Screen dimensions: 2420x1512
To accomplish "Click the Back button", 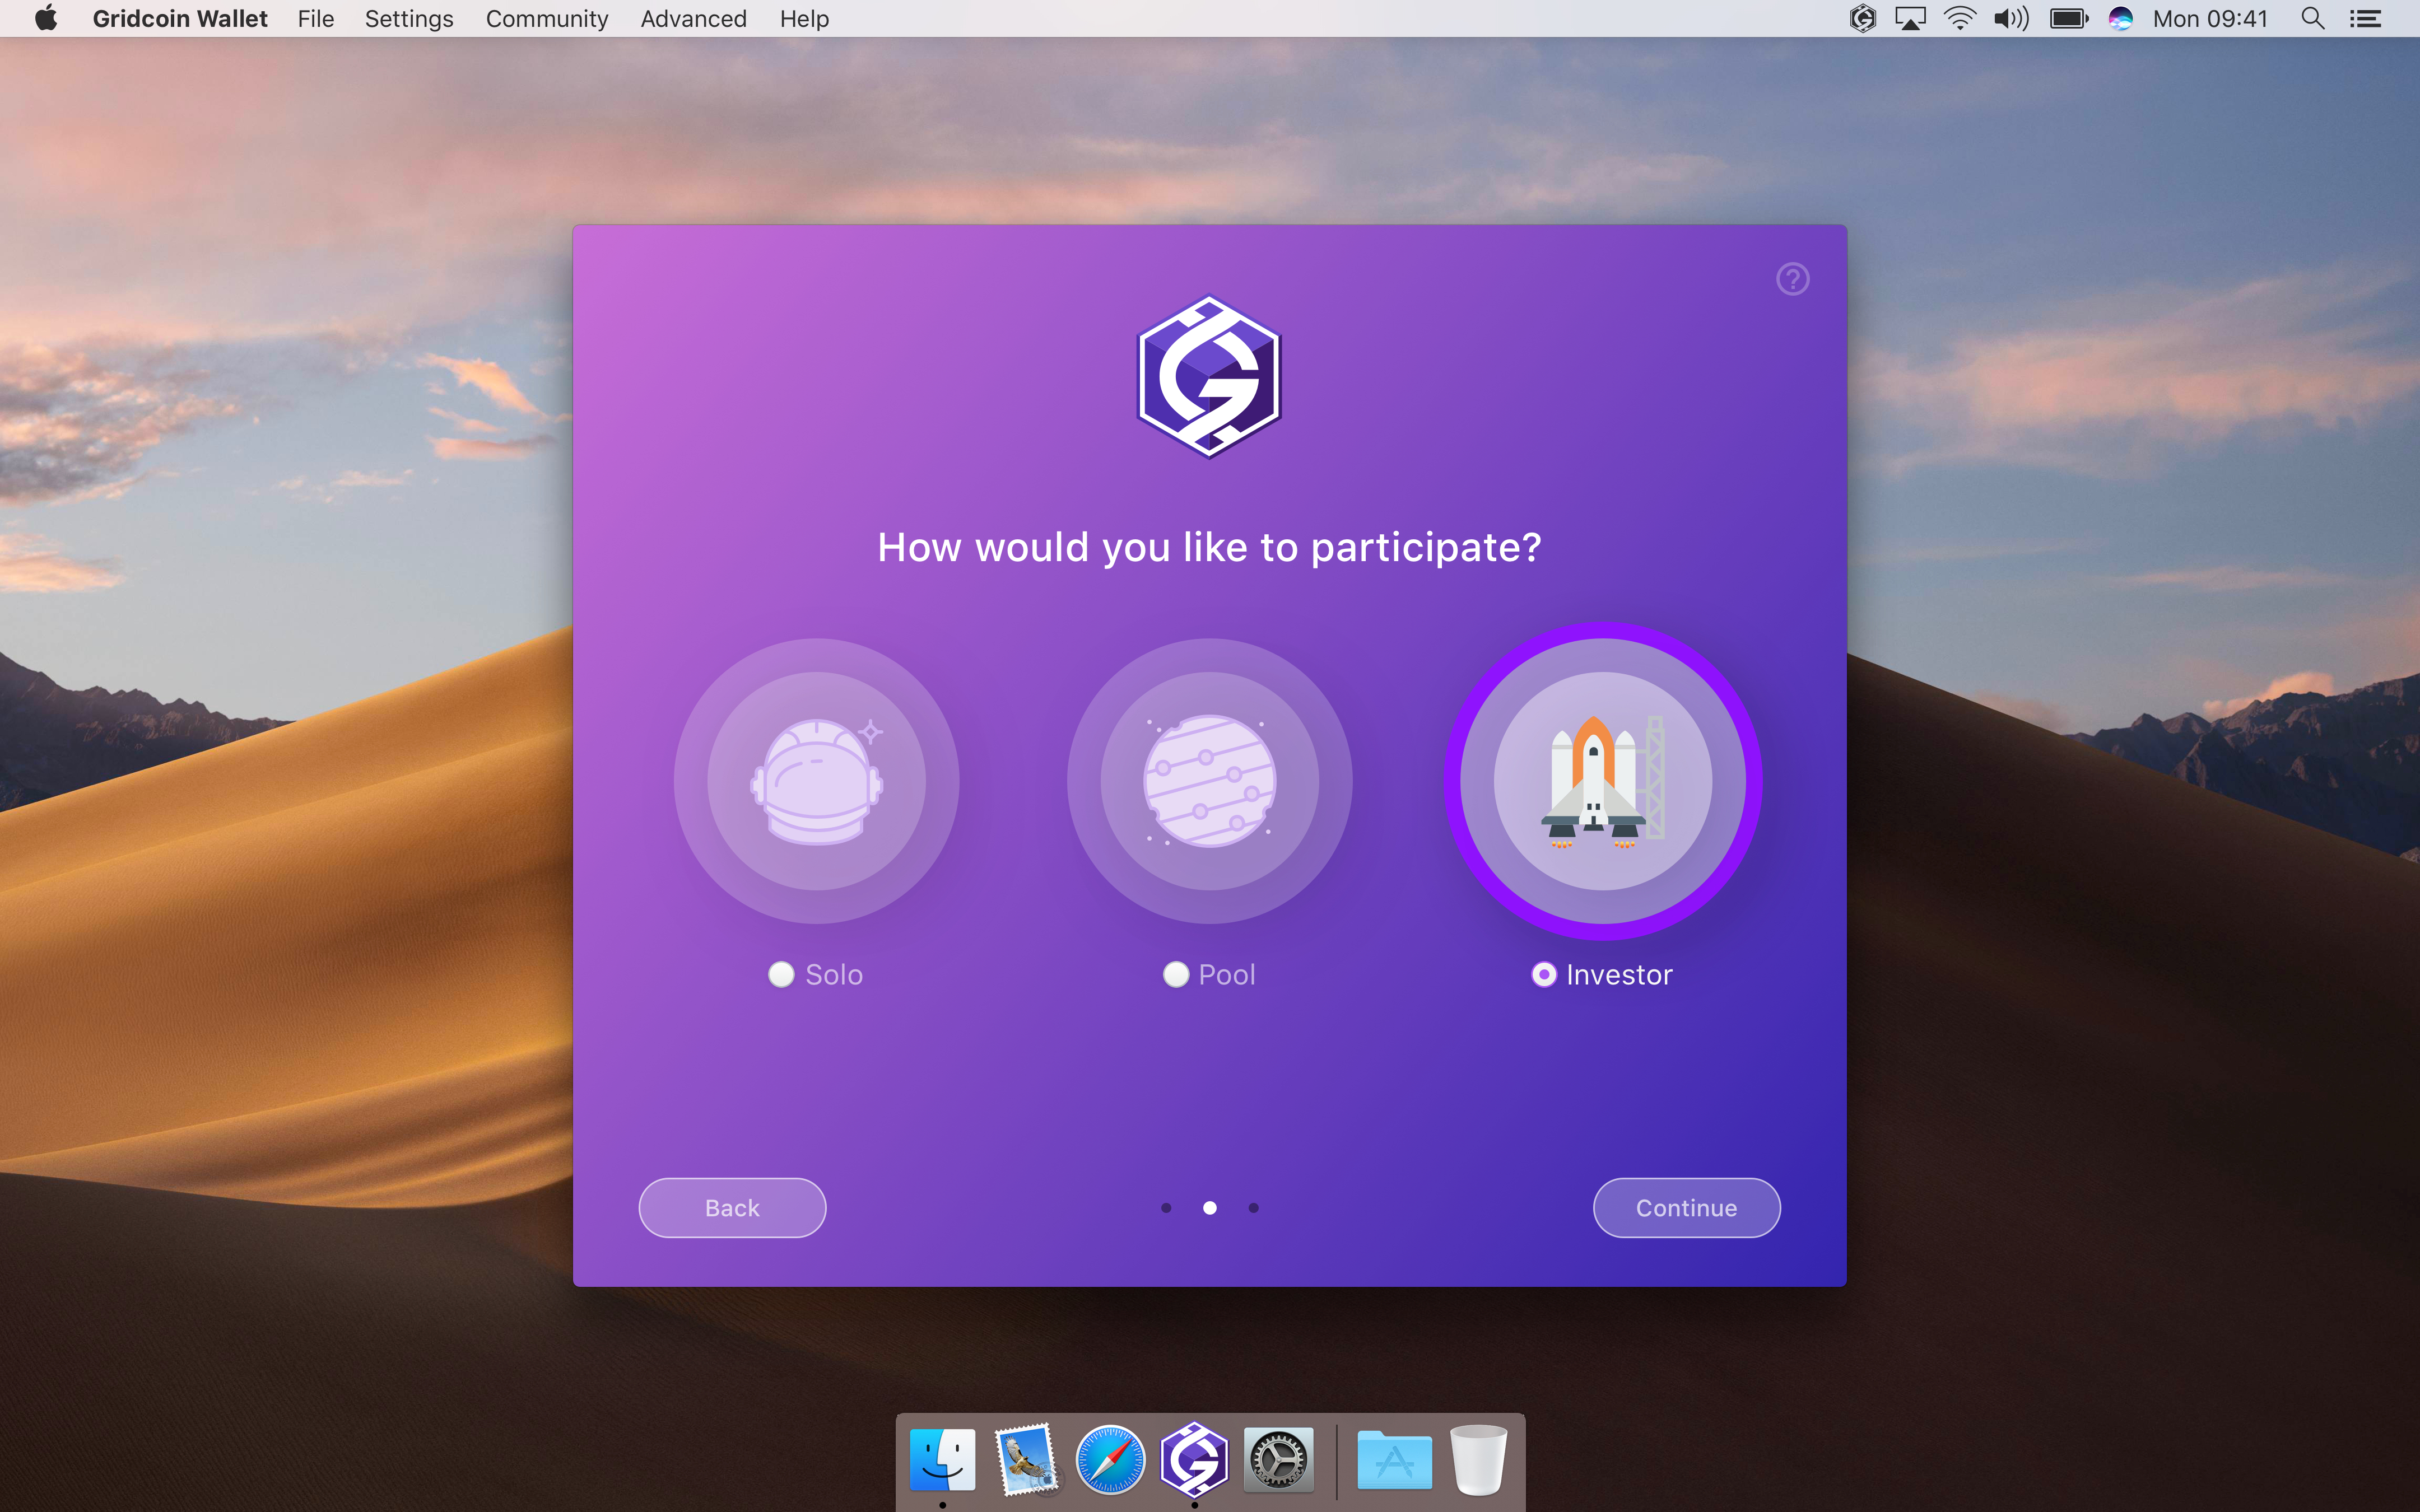I will (x=732, y=1208).
